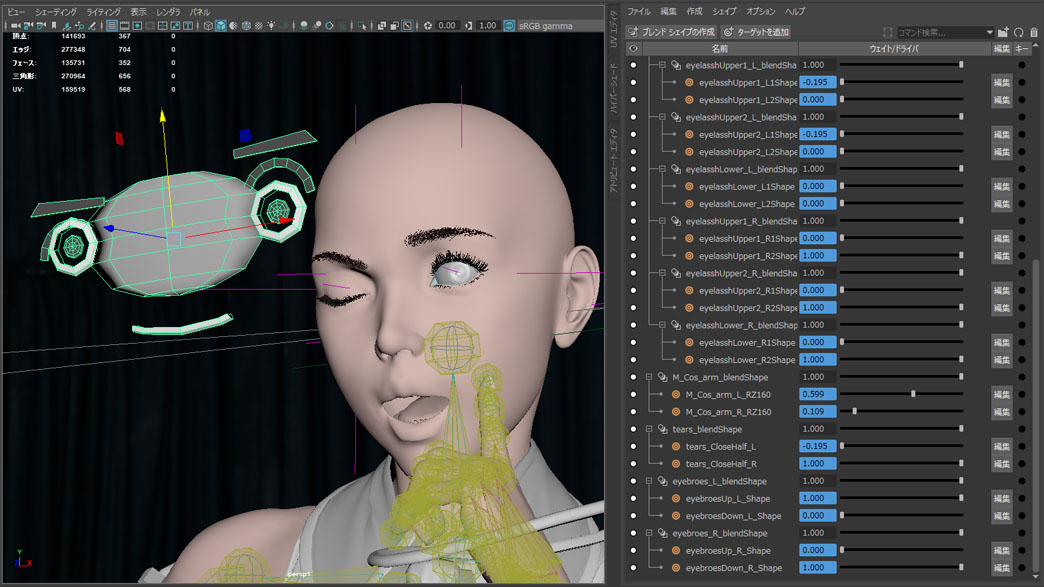Collapse the eyelashUpper1_R_blendShape group
The height and width of the screenshot is (587, 1044).
tap(662, 221)
